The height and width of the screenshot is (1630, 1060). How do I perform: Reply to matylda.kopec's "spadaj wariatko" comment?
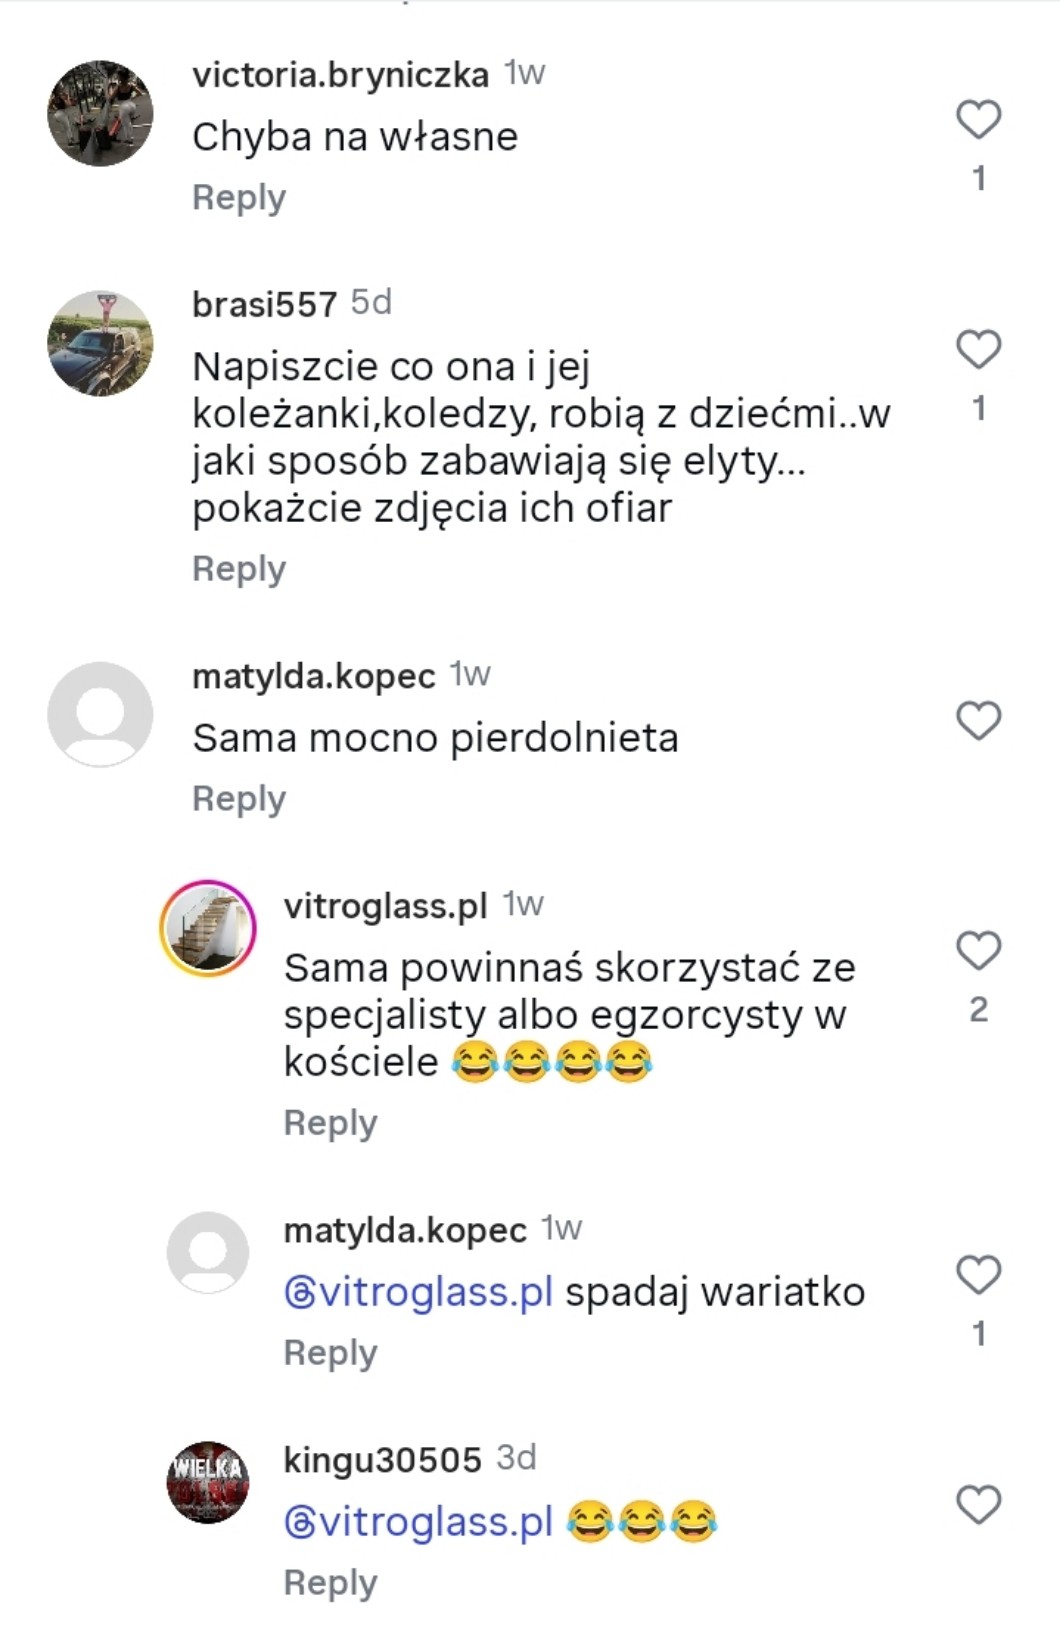(x=330, y=1353)
